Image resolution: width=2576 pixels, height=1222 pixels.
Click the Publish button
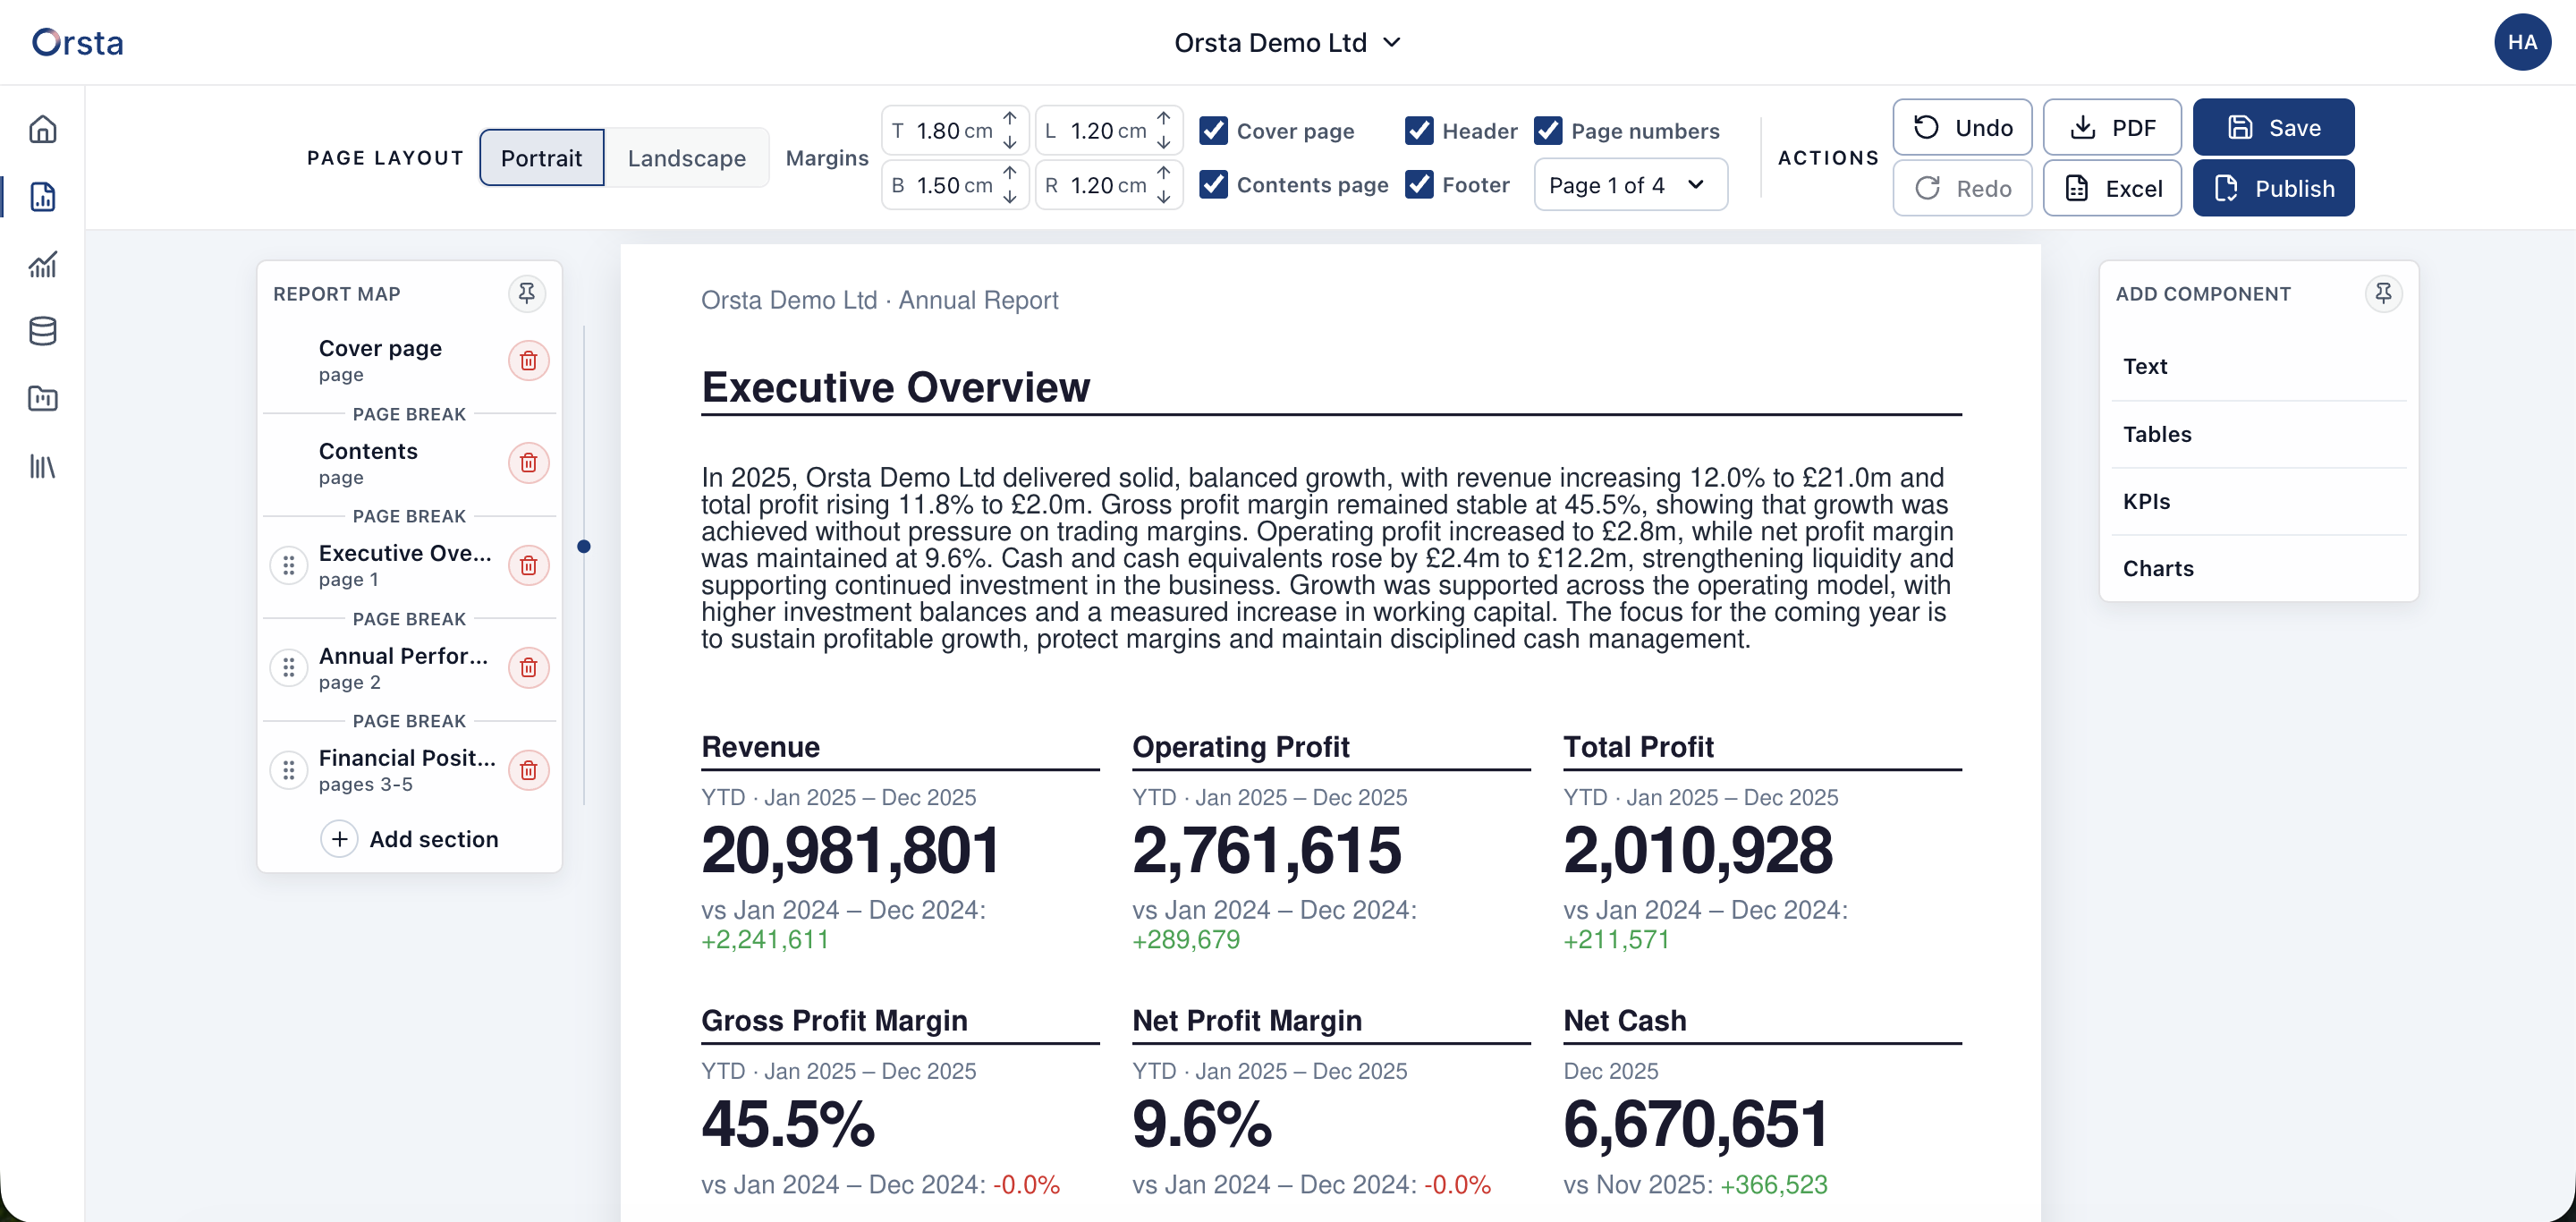tap(2273, 188)
